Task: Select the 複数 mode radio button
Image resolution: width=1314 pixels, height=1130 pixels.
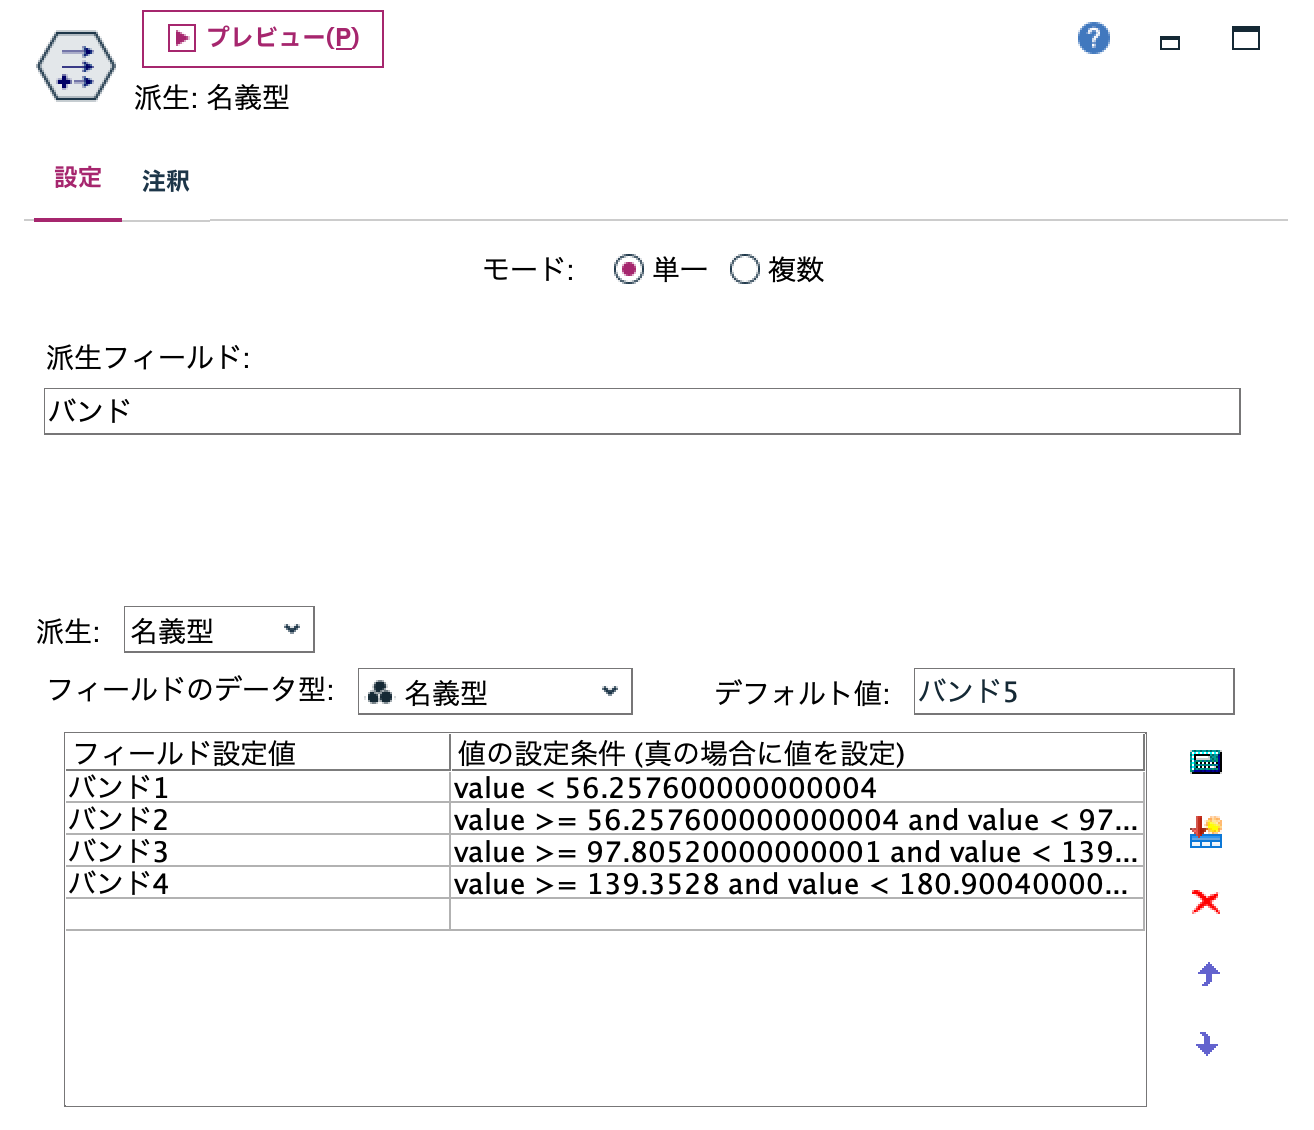Action: click(744, 269)
